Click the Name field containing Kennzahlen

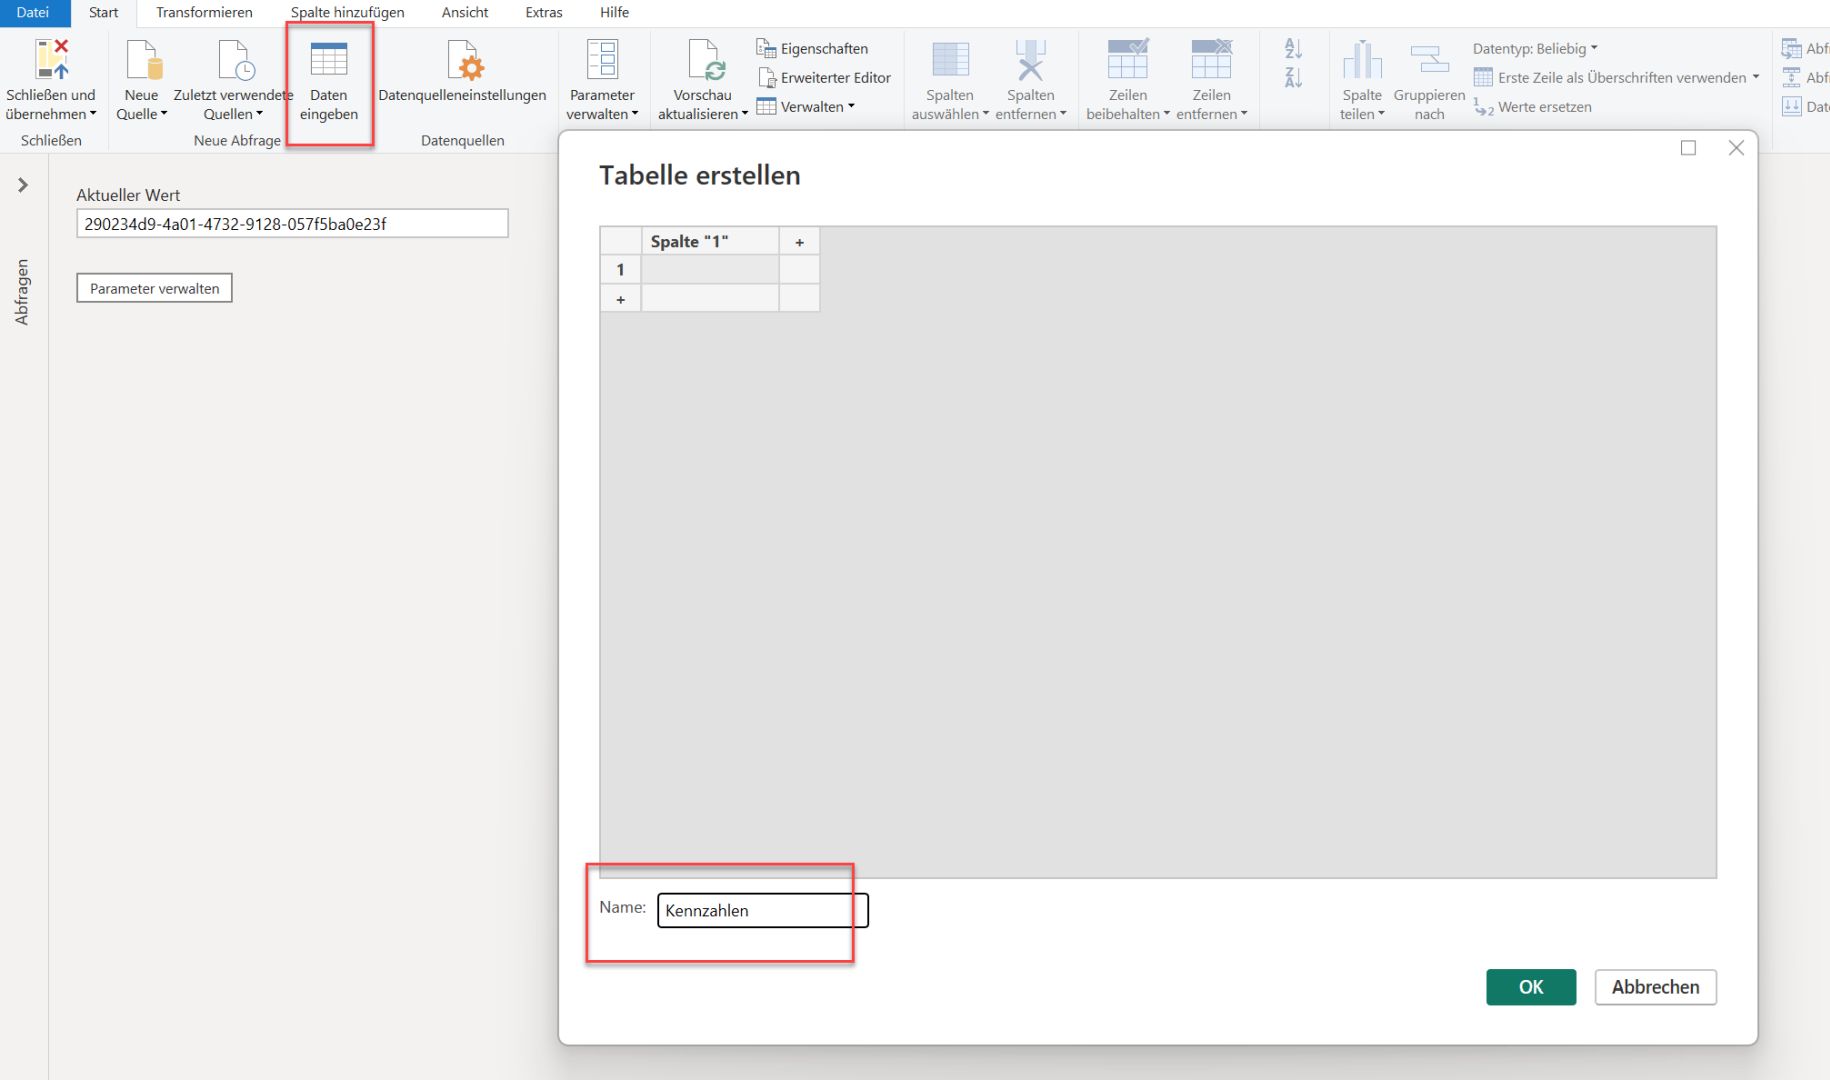pos(763,910)
